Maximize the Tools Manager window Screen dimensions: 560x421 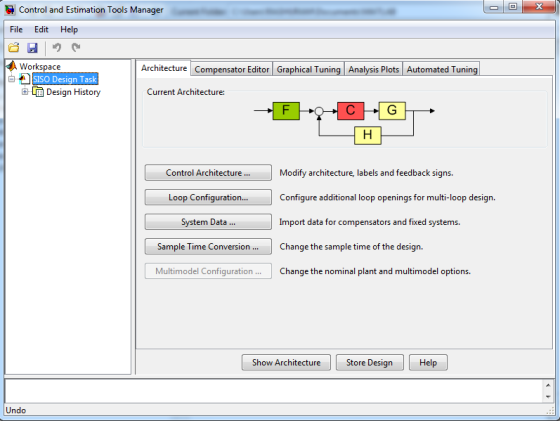[x=513, y=7]
